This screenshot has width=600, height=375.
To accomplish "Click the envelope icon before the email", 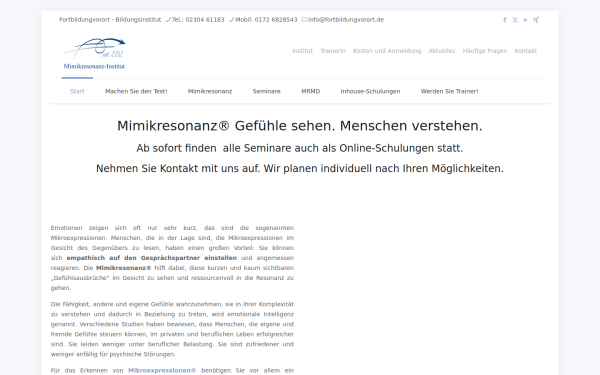I will 304,20.
